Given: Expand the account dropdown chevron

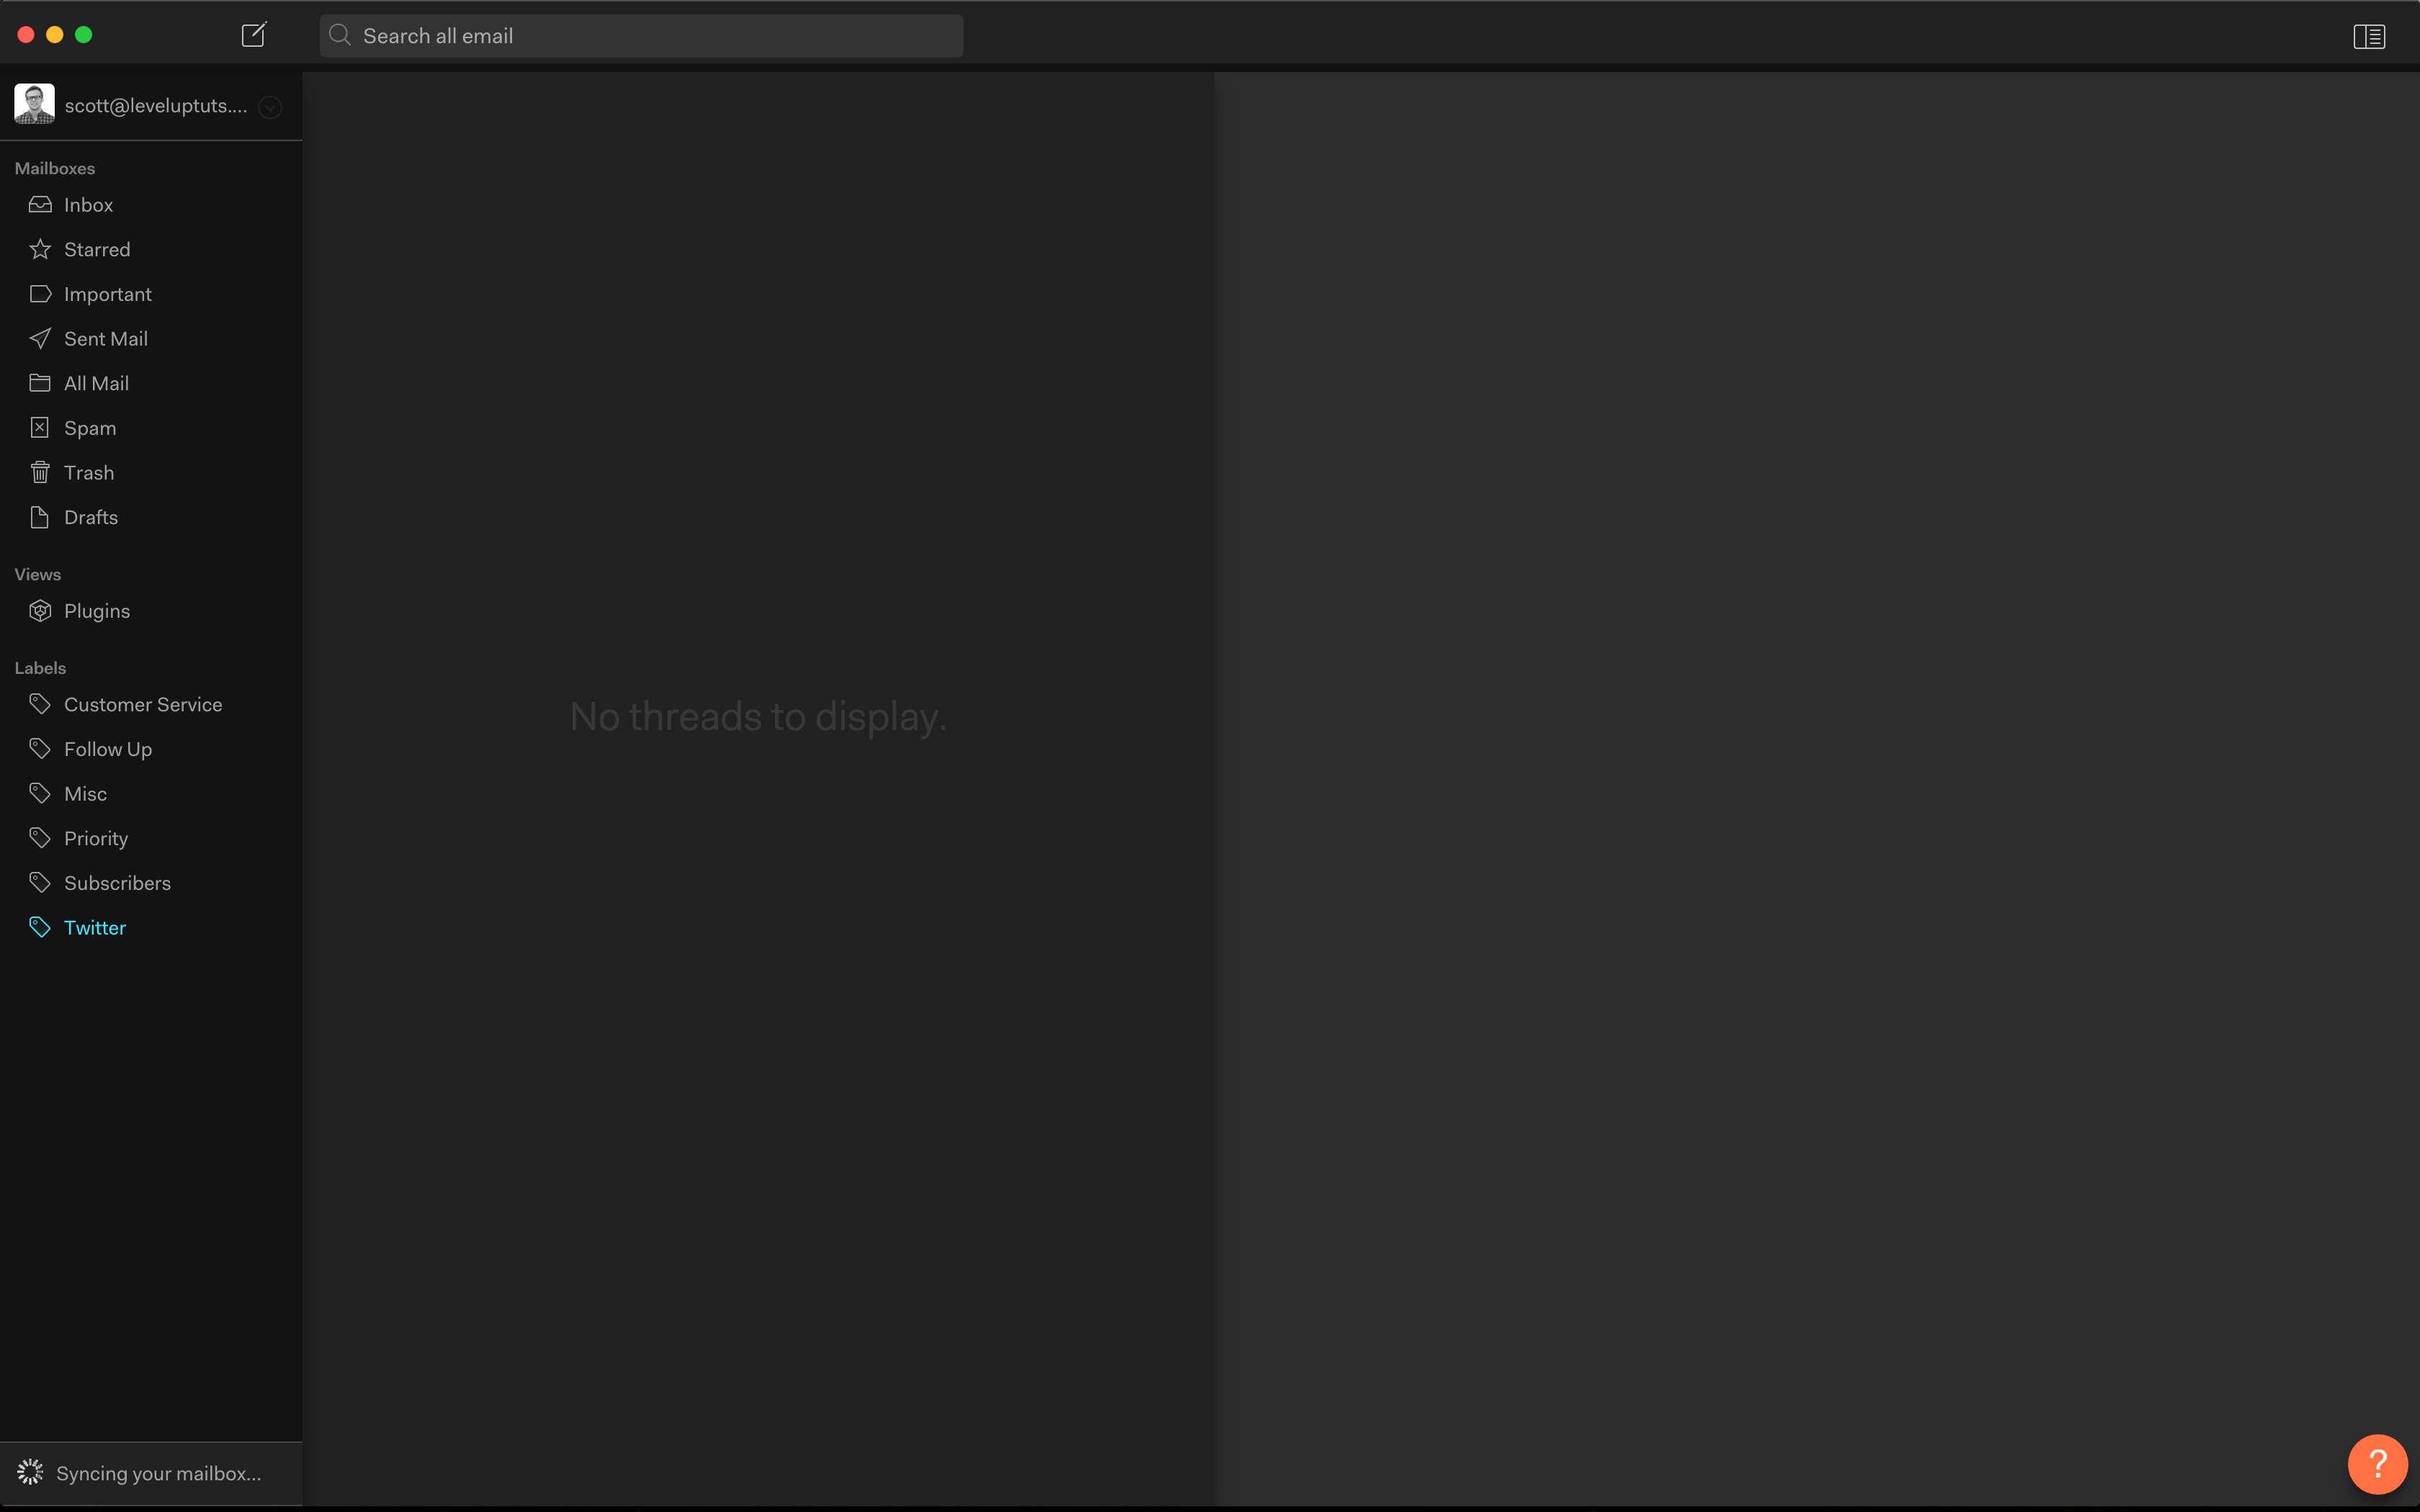Looking at the screenshot, I should point(270,107).
